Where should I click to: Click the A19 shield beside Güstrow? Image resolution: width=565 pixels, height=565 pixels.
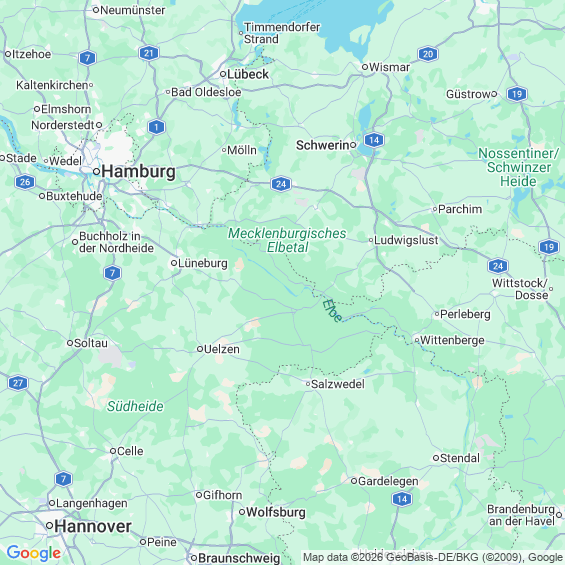[517, 94]
